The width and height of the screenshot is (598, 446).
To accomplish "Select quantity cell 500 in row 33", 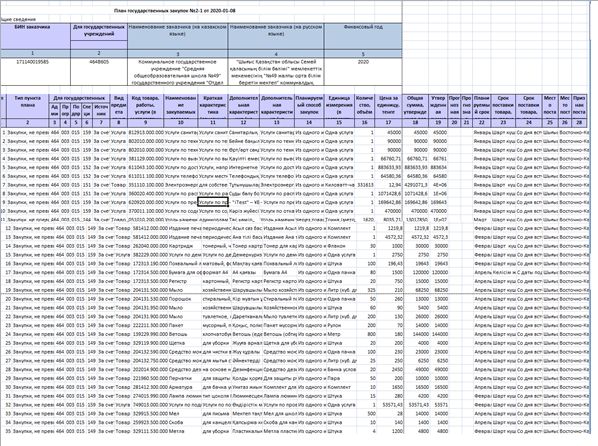I will [x=367, y=414].
